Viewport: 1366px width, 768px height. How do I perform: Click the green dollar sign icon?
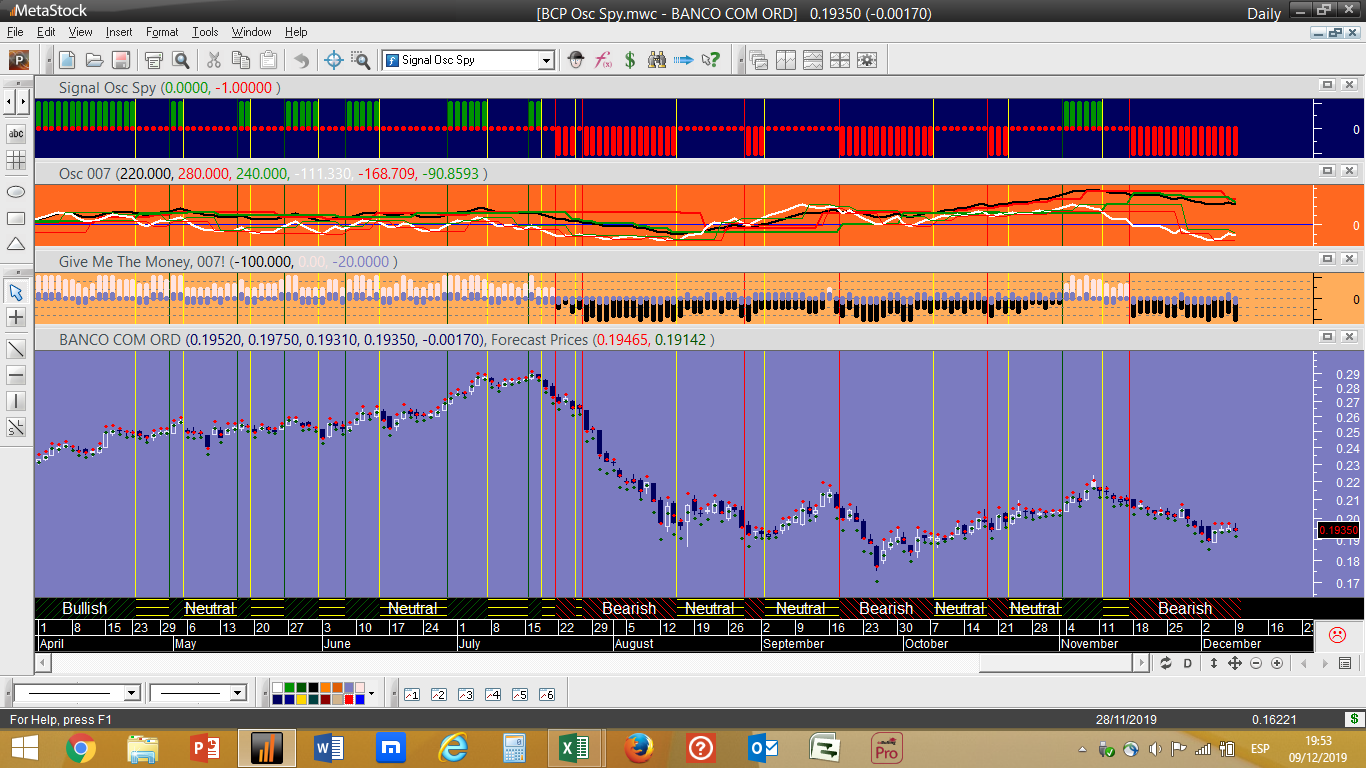coord(630,60)
